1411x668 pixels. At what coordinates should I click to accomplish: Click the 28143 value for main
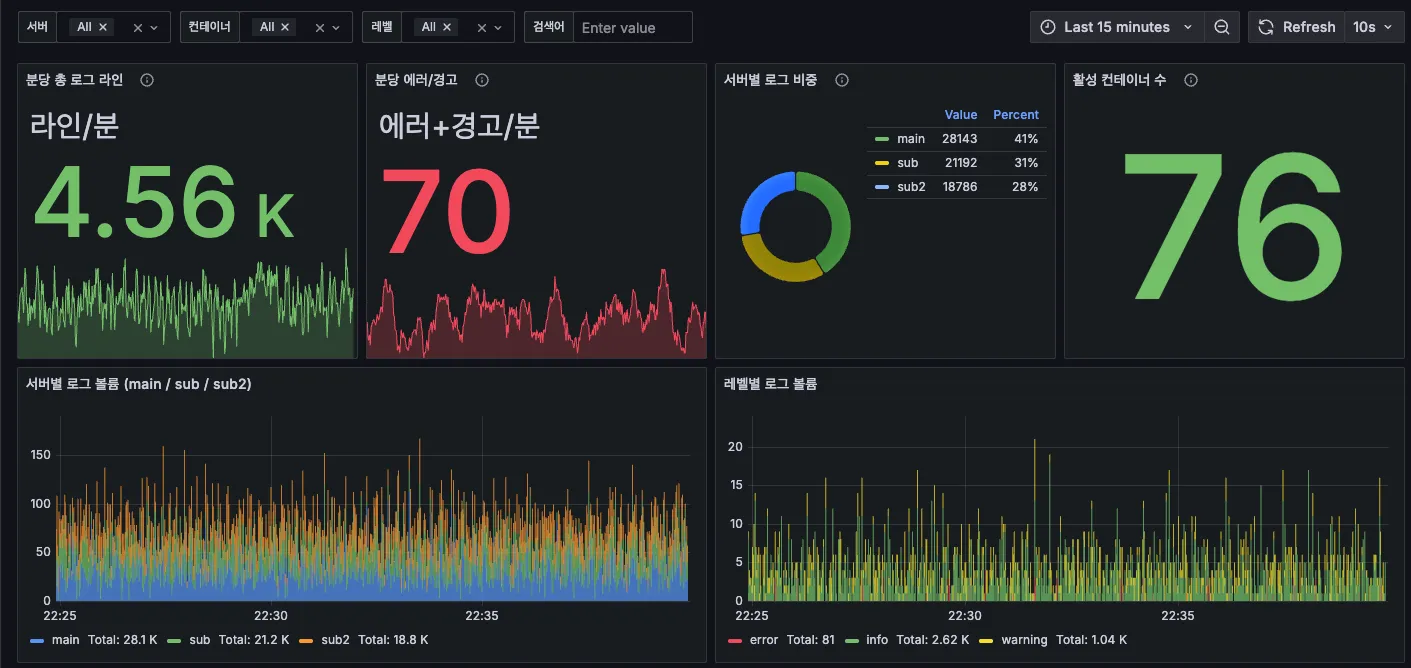click(960, 139)
